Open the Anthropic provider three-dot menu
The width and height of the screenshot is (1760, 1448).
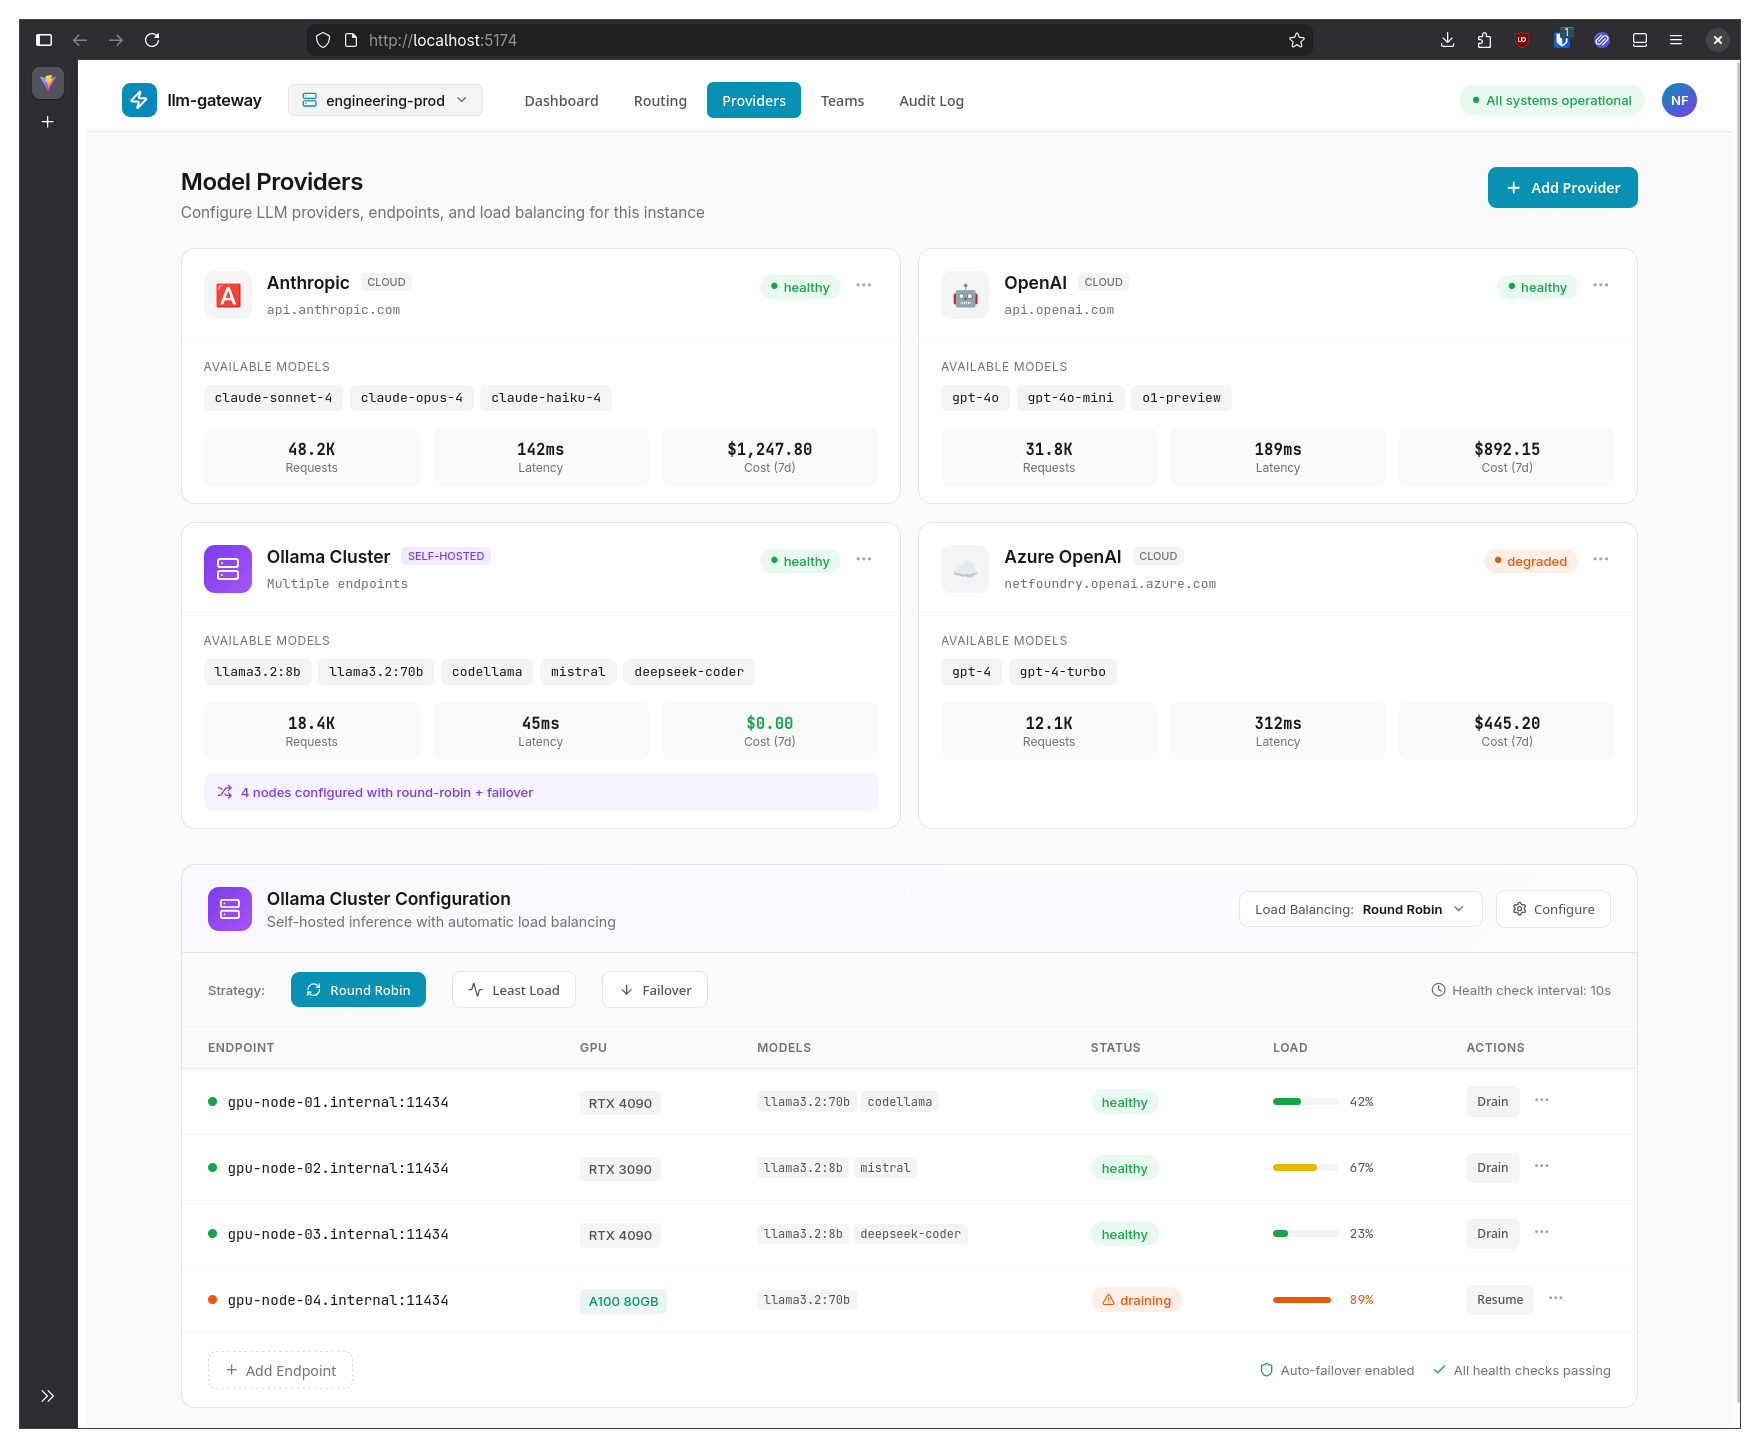864,286
